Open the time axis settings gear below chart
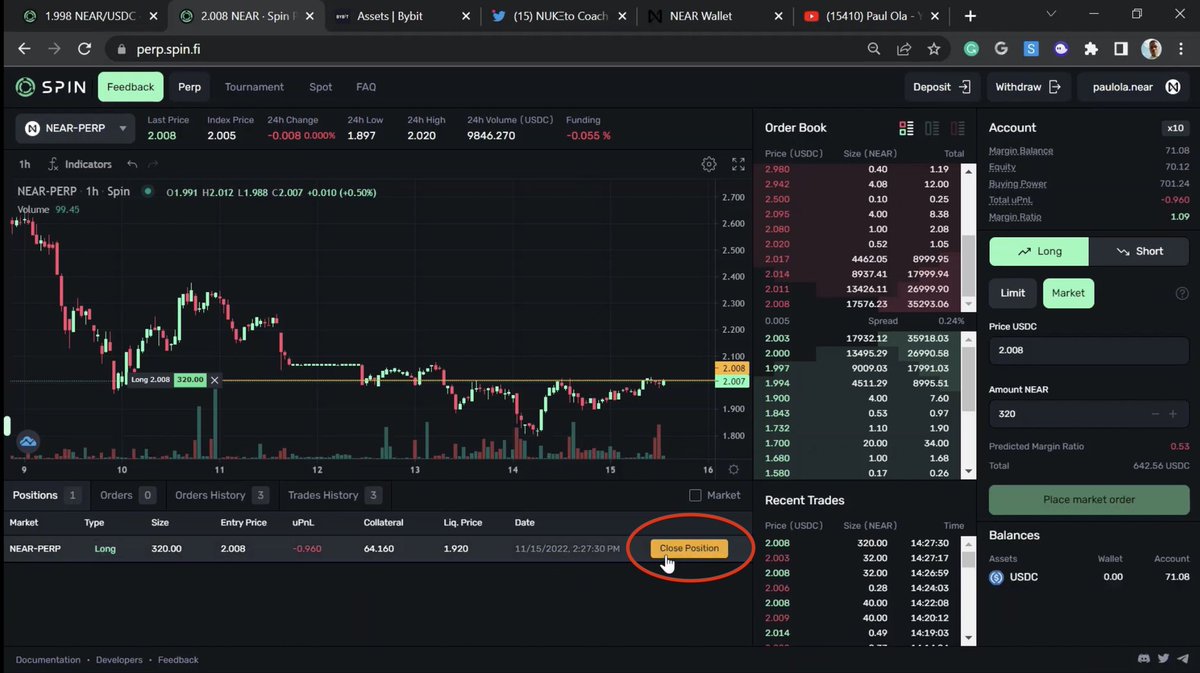The image size is (1200, 673). coord(734,470)
